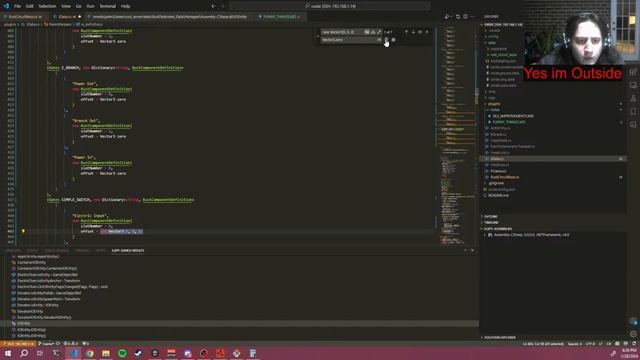The height and width of the screenshot is (360, 640).
Task: Select the RustCircuitBase editor tab
Action: point(24,17)
